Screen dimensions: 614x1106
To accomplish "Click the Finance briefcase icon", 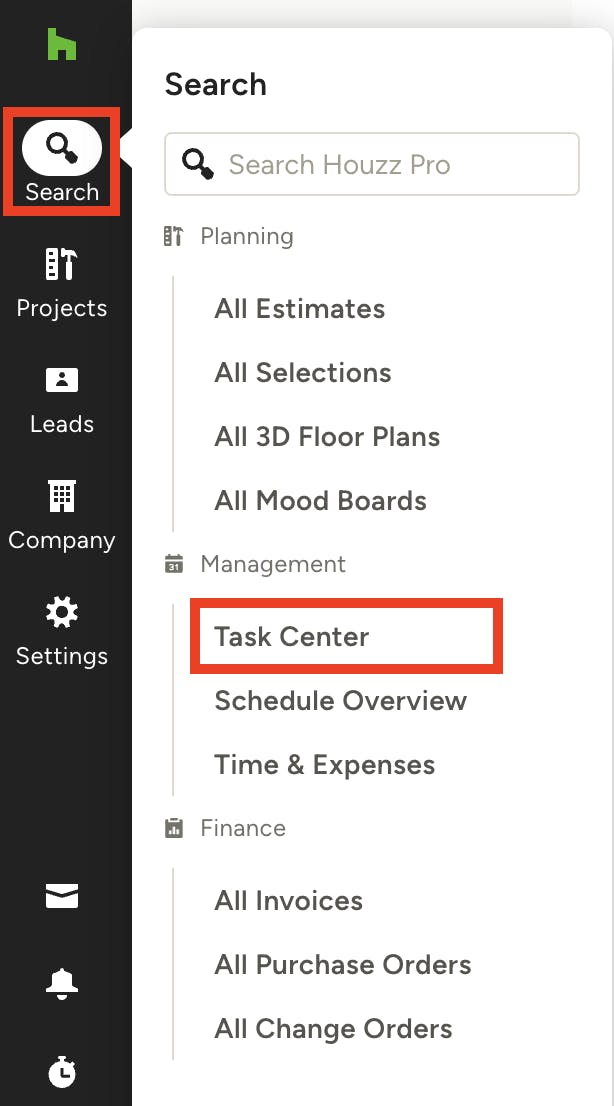I will click(173, 828).
